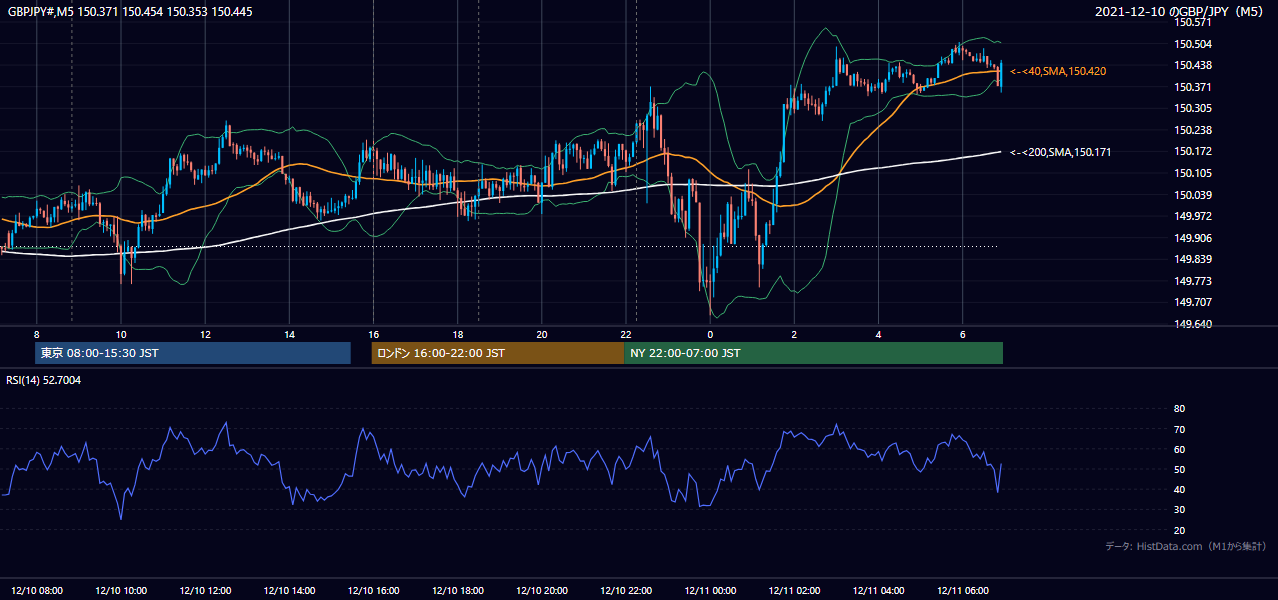Click the bottom time label 12/10 10:00
Screen dimensions: 1278x600
click(121, 591)
